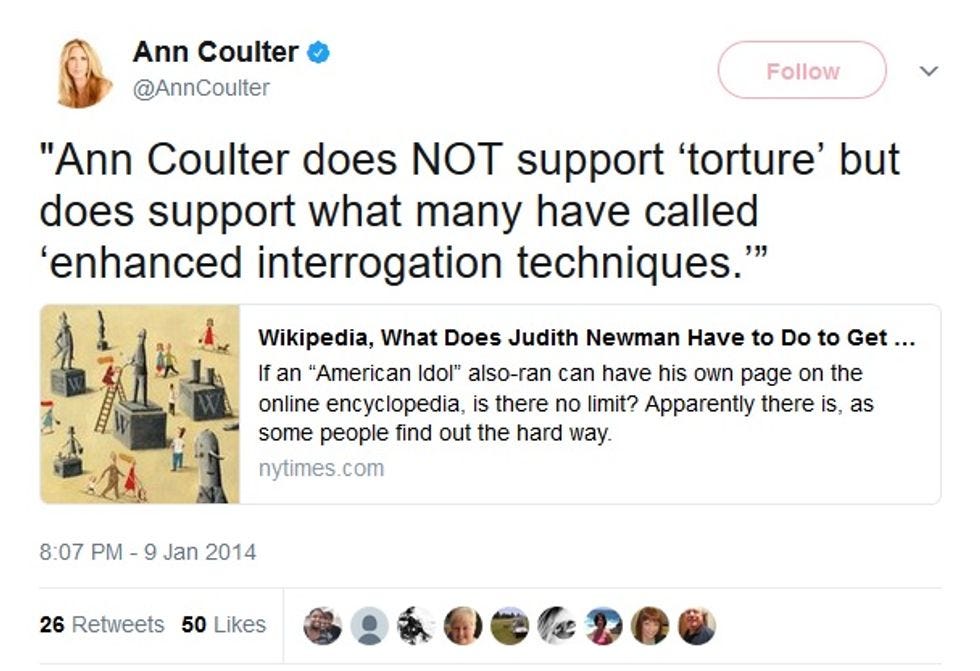This screenshot has height=671, width=980.
Task: Open Ann Coulter's profile picture
Action: [84, 72]
